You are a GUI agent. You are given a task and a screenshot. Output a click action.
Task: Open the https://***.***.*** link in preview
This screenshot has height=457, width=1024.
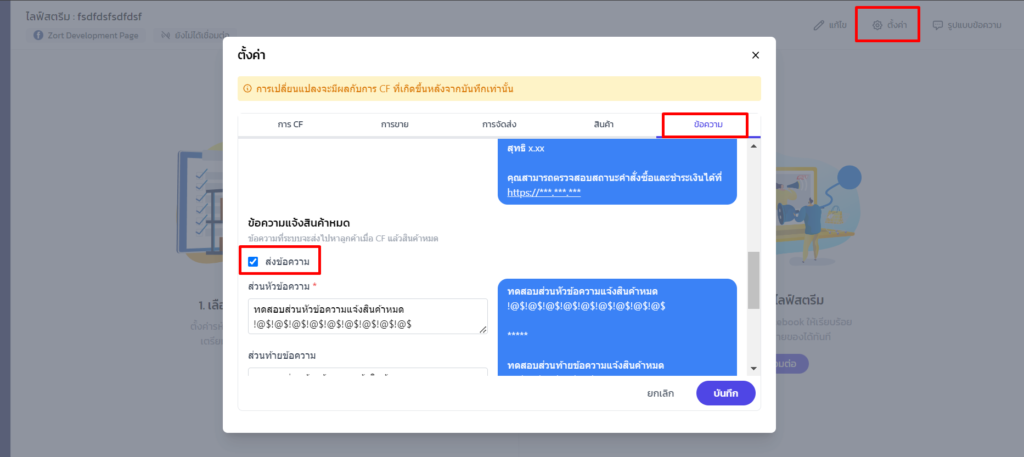544,190
